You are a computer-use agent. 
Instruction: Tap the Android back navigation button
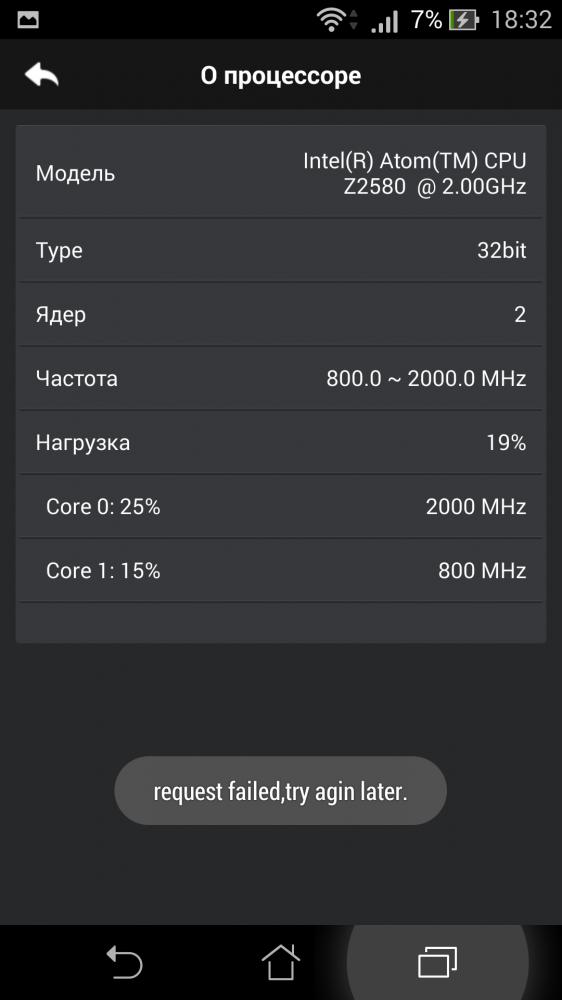(124, 962)
